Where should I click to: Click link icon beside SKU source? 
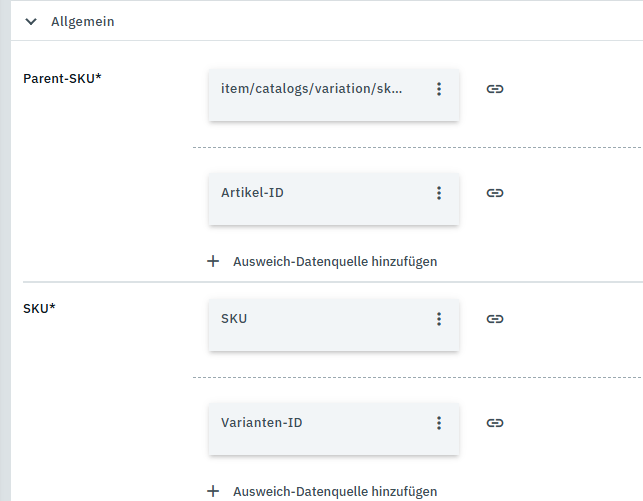pos(494,319)
